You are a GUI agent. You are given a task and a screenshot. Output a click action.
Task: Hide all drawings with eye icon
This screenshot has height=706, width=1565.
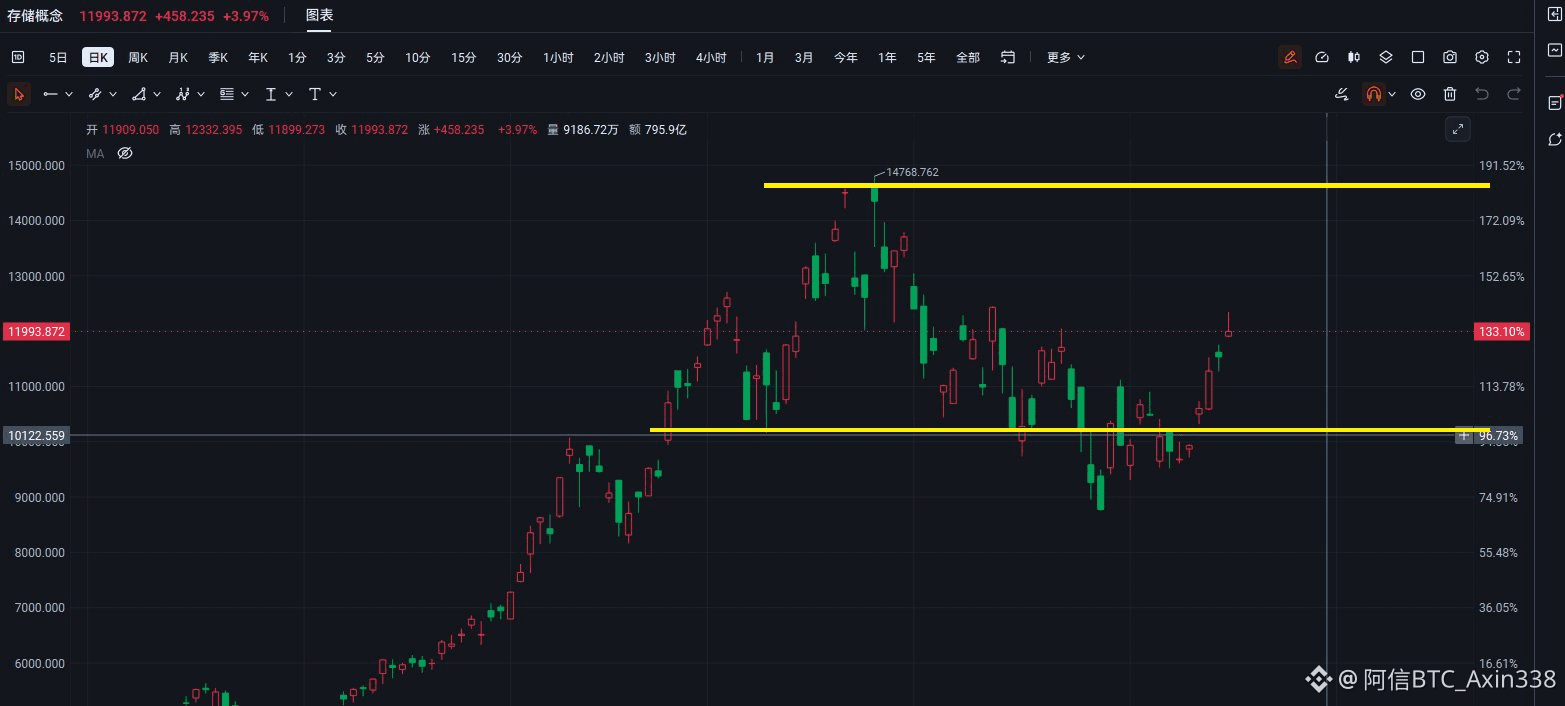point(1418,94)
